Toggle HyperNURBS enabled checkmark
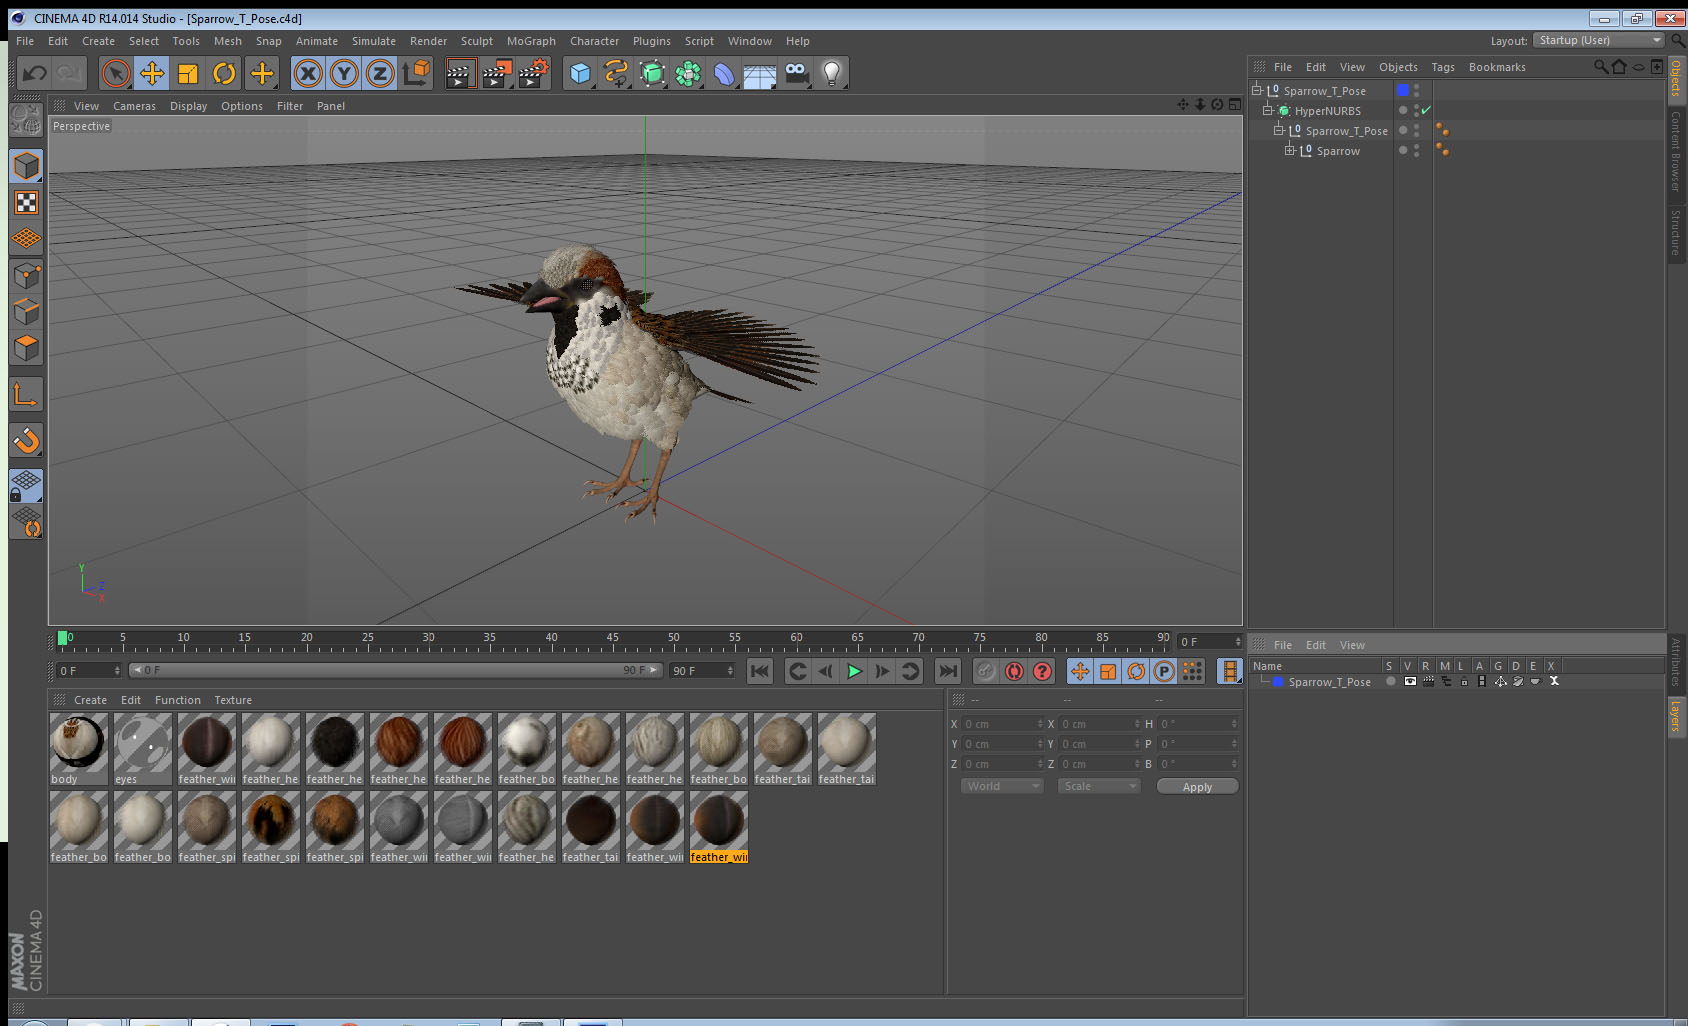1688x1026 pixels. coord(1426,110)
